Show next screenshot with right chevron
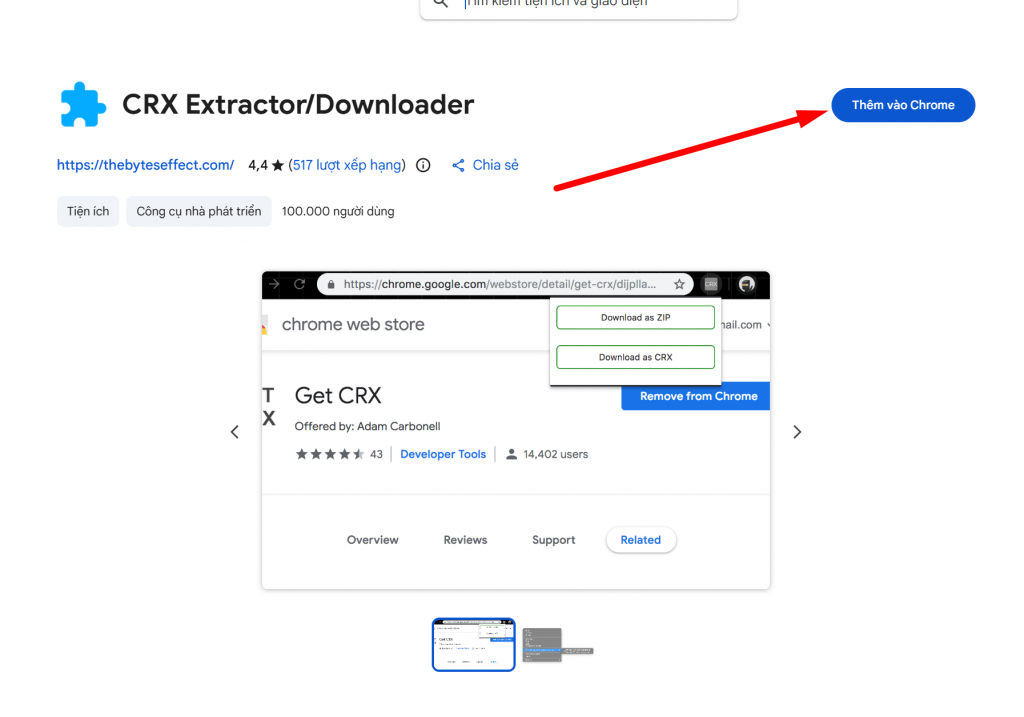Image resolution: width=1024 pixels, height=717 pixels. (x=797, y=432)
